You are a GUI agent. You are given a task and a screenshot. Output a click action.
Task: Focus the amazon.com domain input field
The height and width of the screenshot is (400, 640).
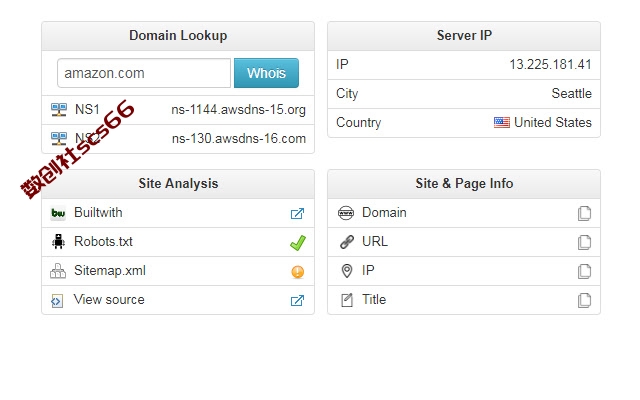(144, 73)
